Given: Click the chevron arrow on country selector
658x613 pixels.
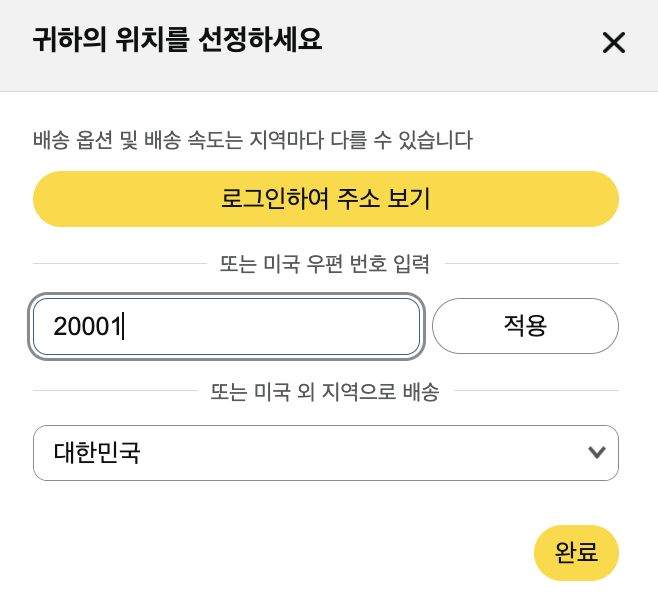Looking at the screenshot, I should point(597,452).
